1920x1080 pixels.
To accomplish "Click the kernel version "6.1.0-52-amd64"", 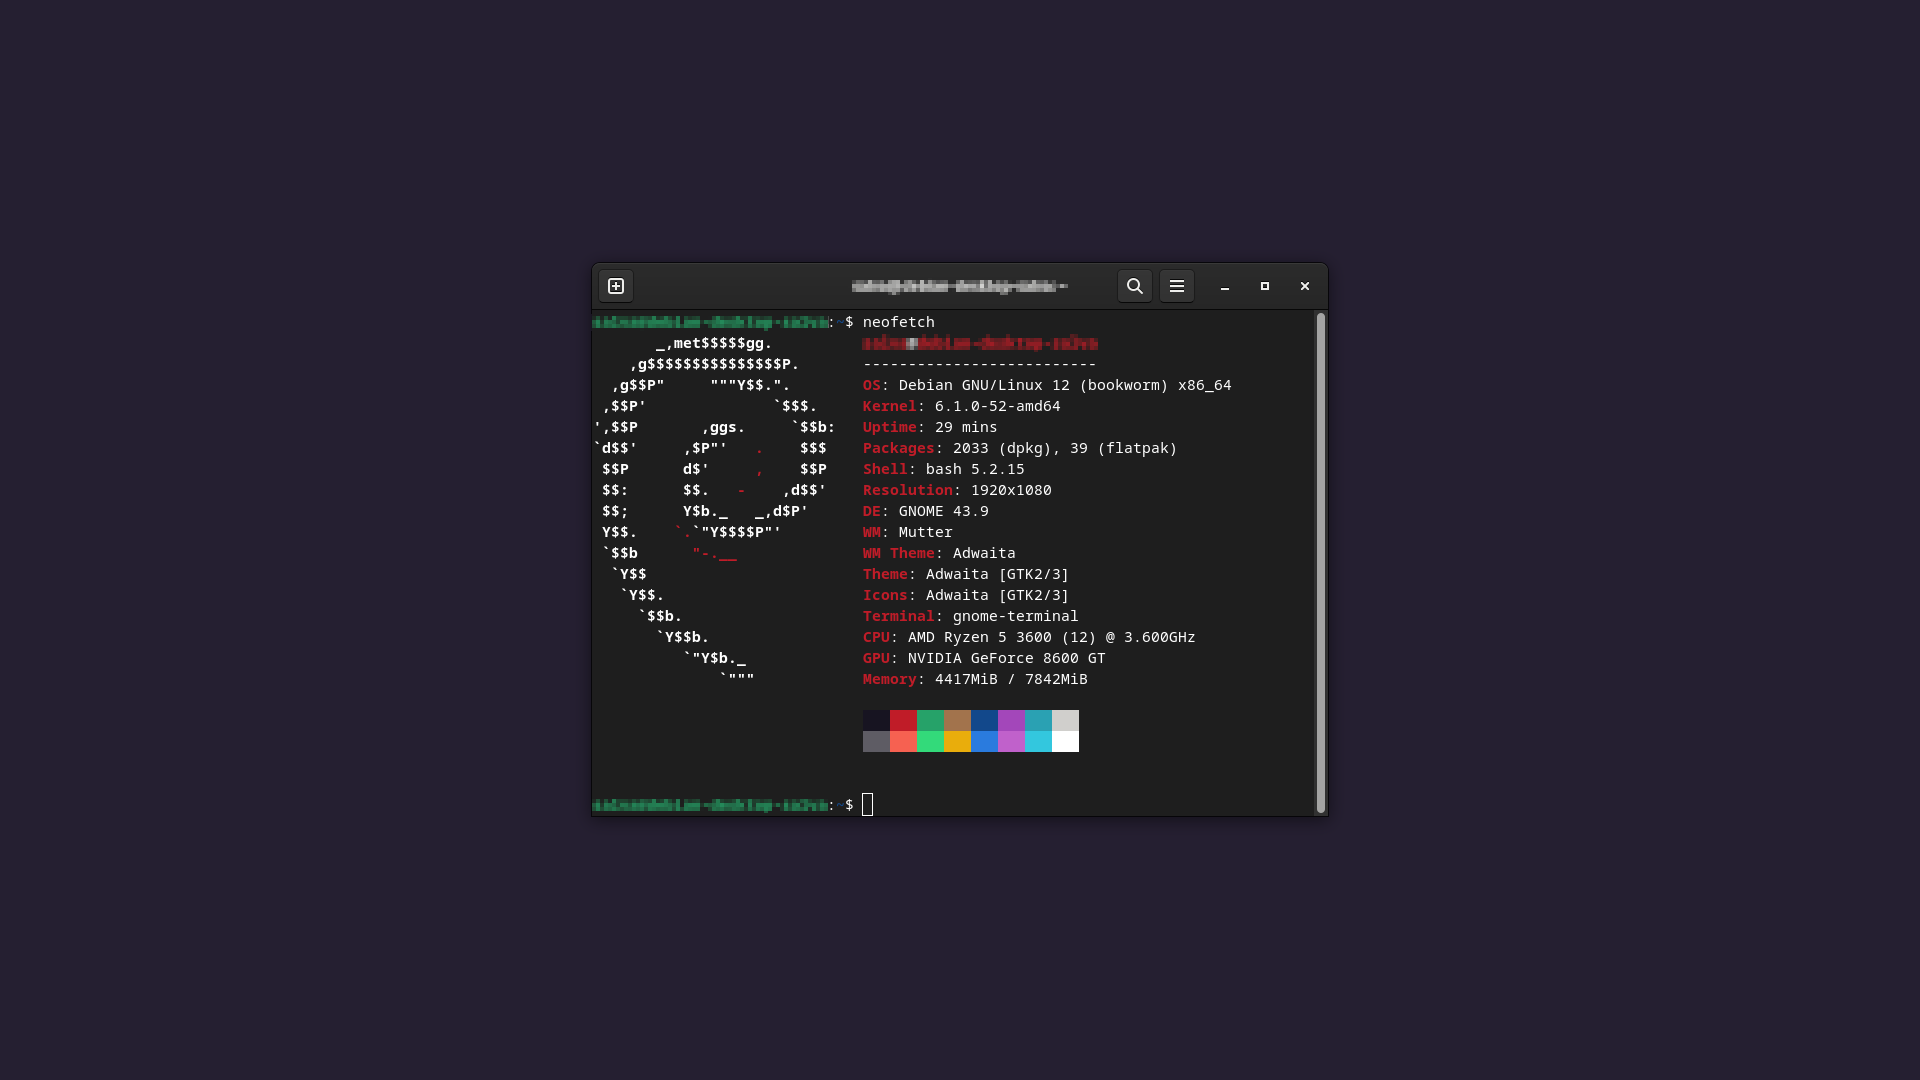I will (x=998, y=406).
